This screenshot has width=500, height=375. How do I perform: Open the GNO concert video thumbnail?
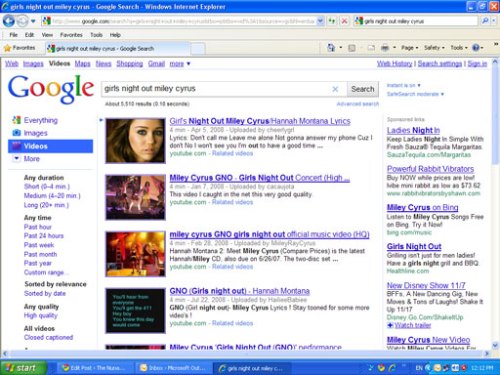click(x=135, y=197)
